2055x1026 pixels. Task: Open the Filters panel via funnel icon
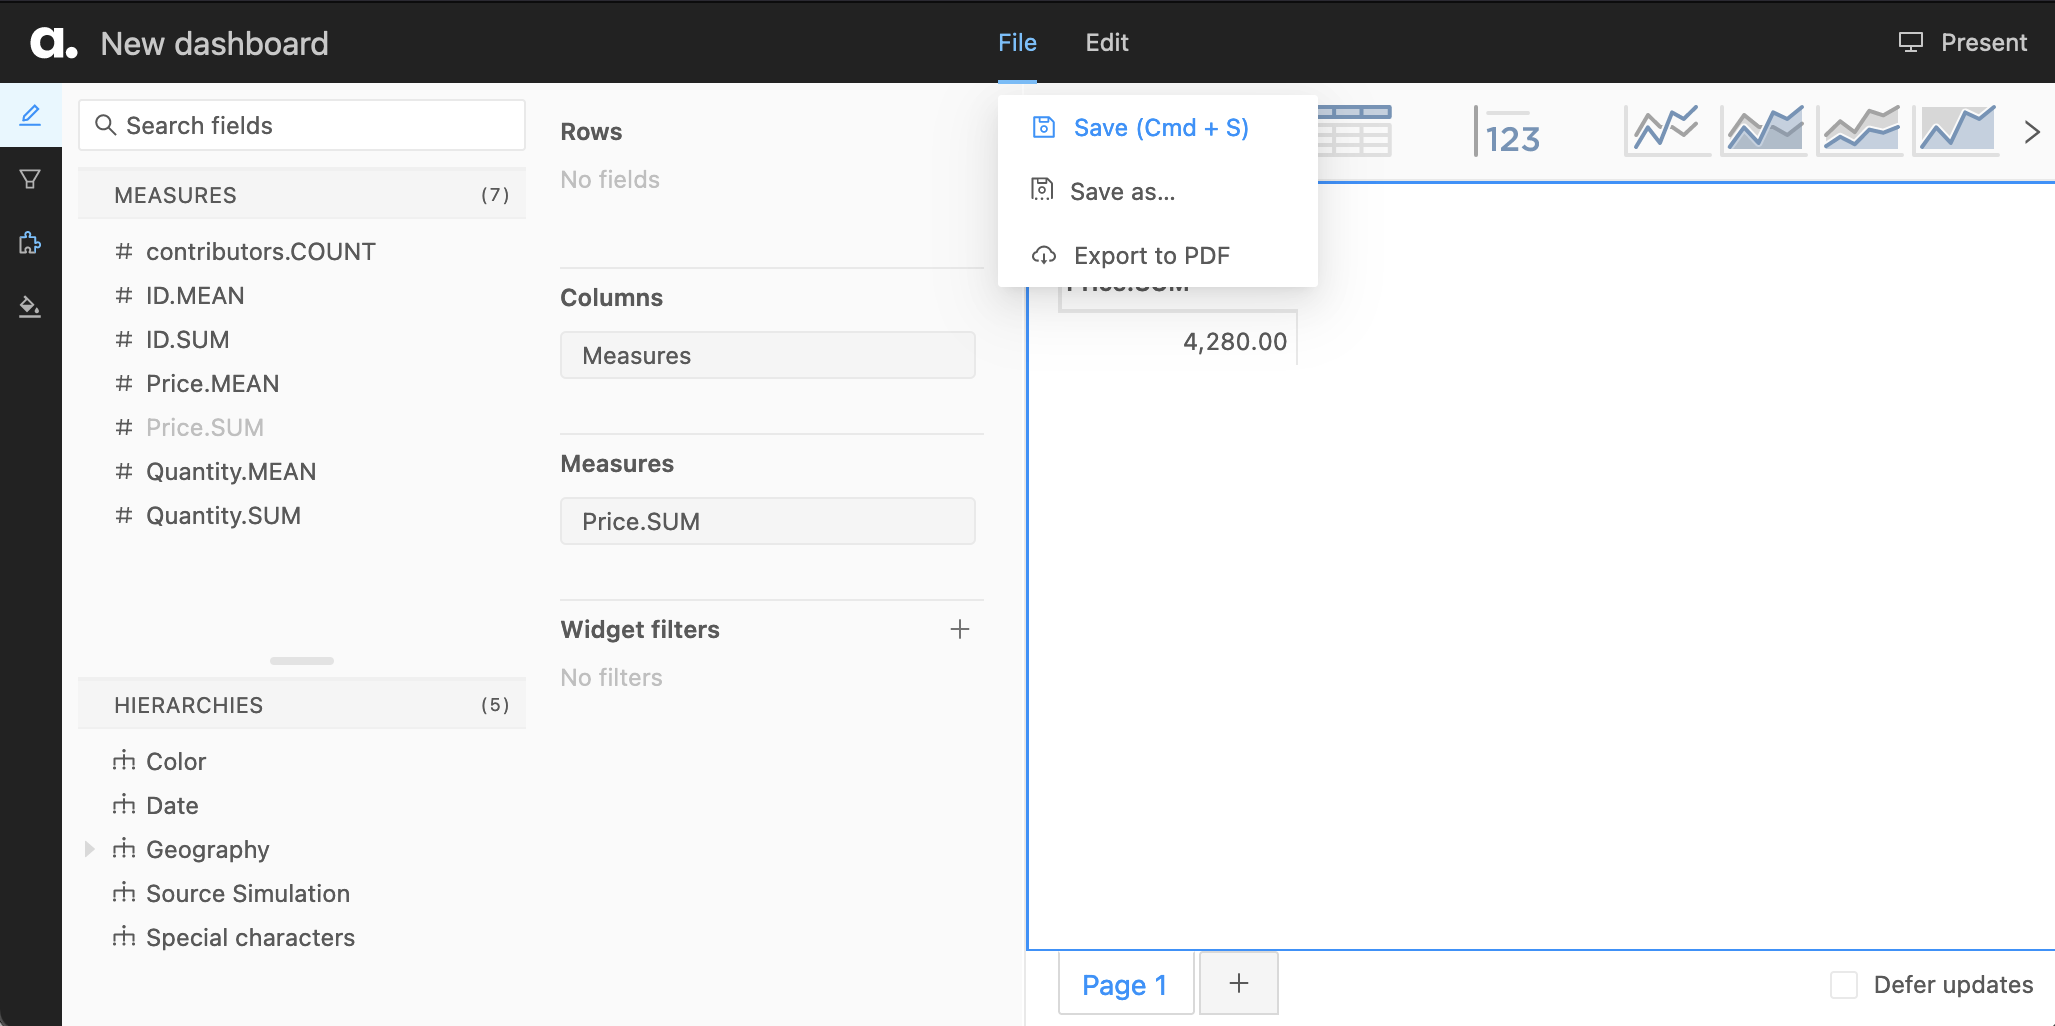click(x=30, y=179)
